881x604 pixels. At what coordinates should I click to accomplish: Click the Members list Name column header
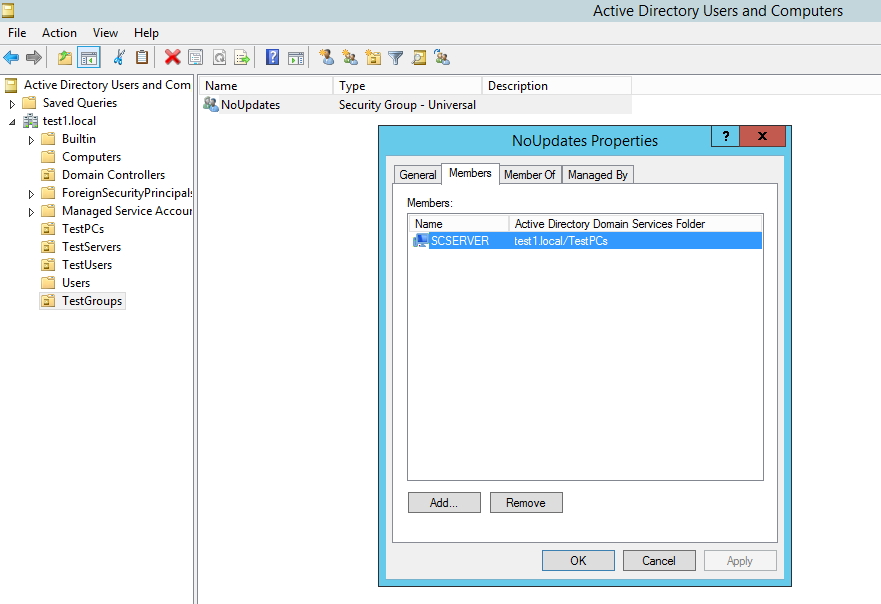coord(459,224)
